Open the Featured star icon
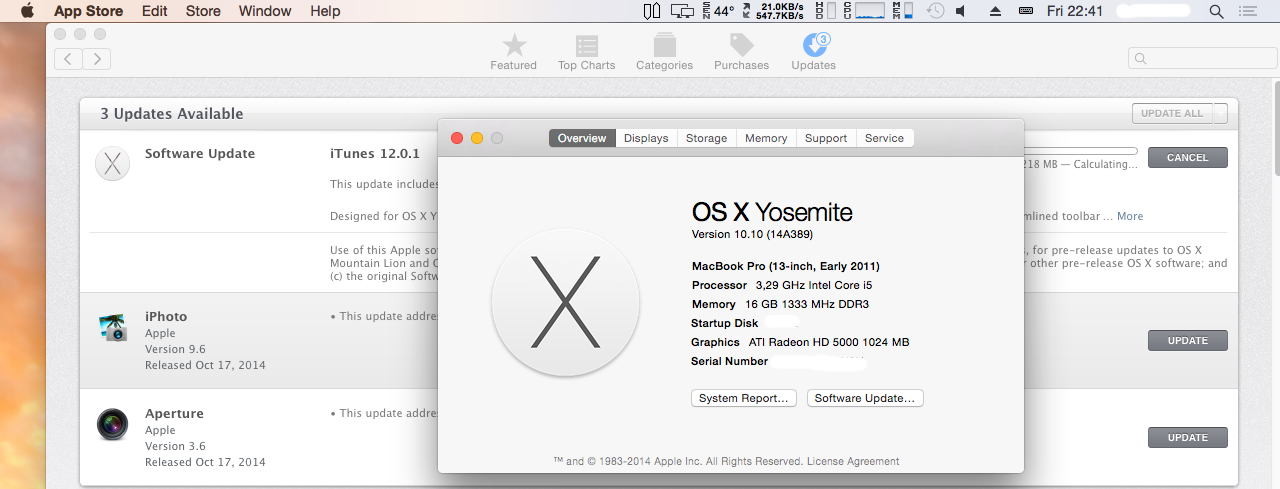Image resolution: width=1280 pixels, height=489 pixels. [513, 46]
